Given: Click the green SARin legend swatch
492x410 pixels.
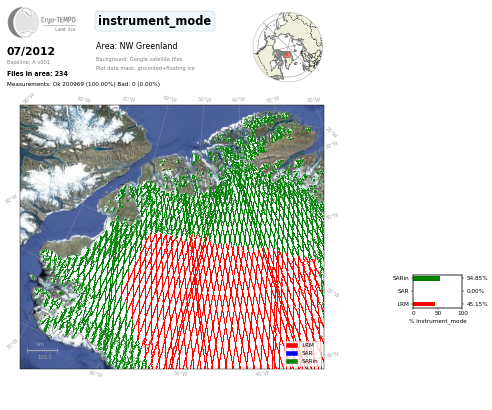Looking at the screenshot, I should click(x=292, y=361).
